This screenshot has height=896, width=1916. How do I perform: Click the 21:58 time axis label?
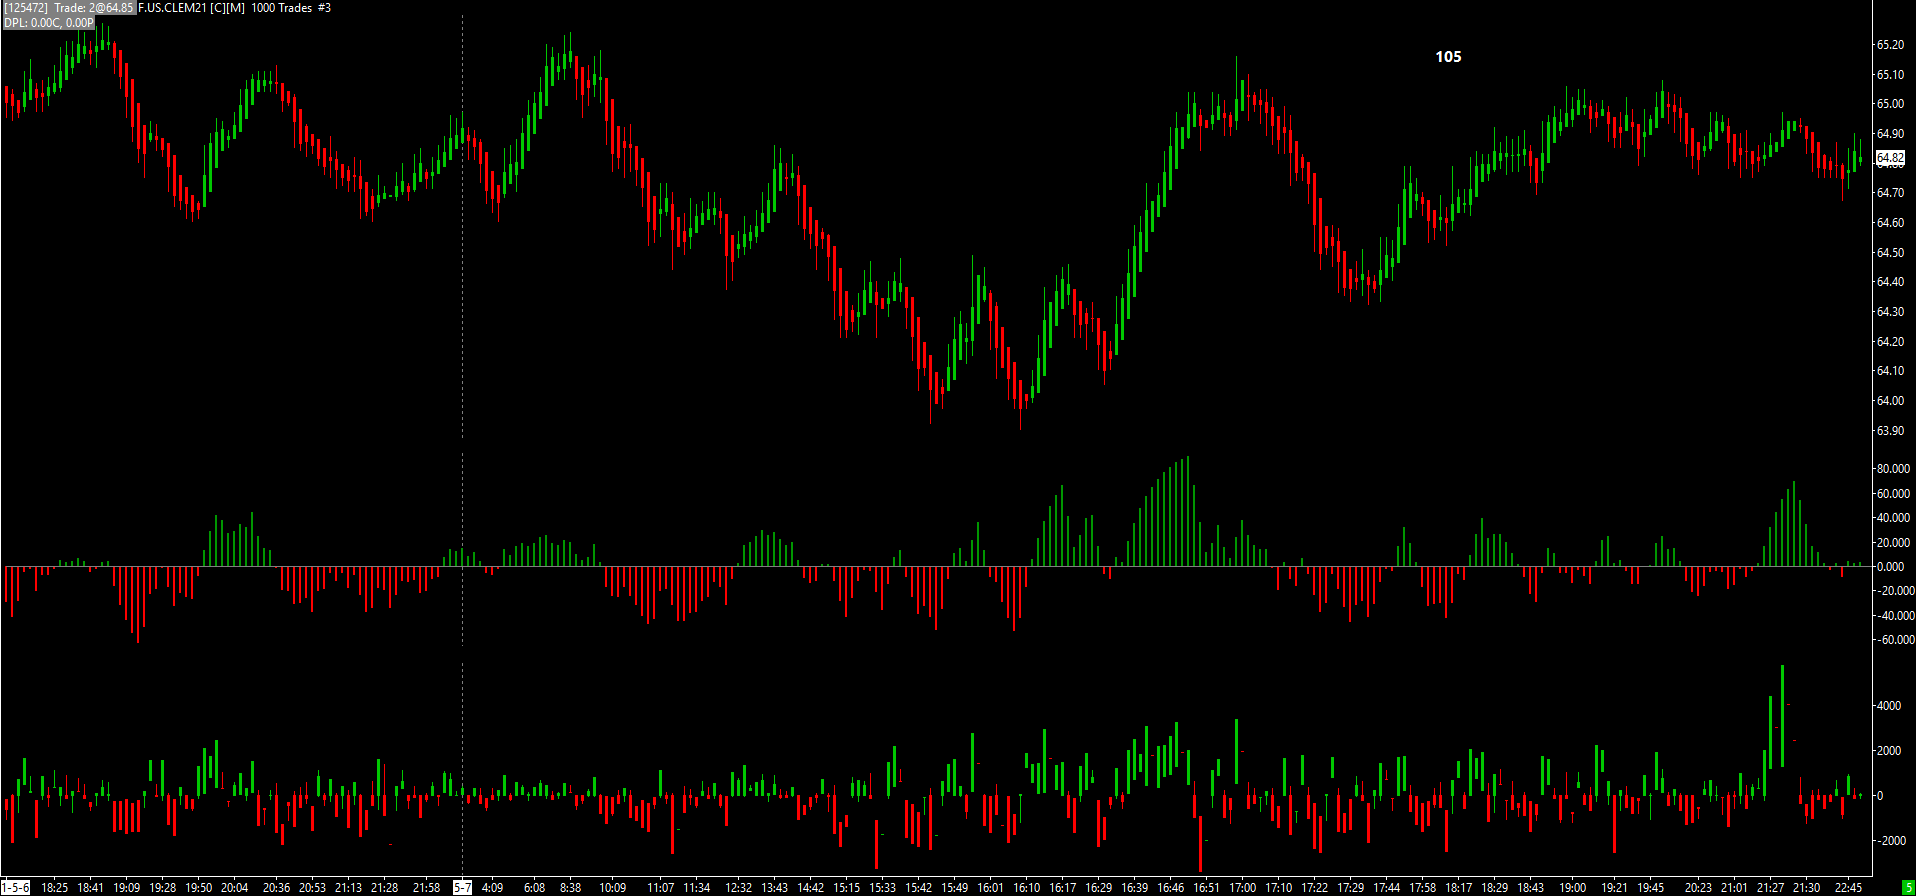pos(426,888)
